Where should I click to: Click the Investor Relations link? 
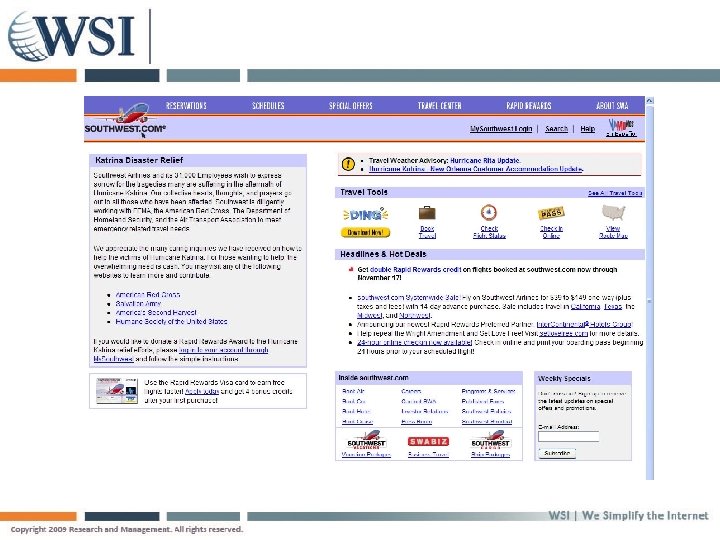[x=425, y=411]
